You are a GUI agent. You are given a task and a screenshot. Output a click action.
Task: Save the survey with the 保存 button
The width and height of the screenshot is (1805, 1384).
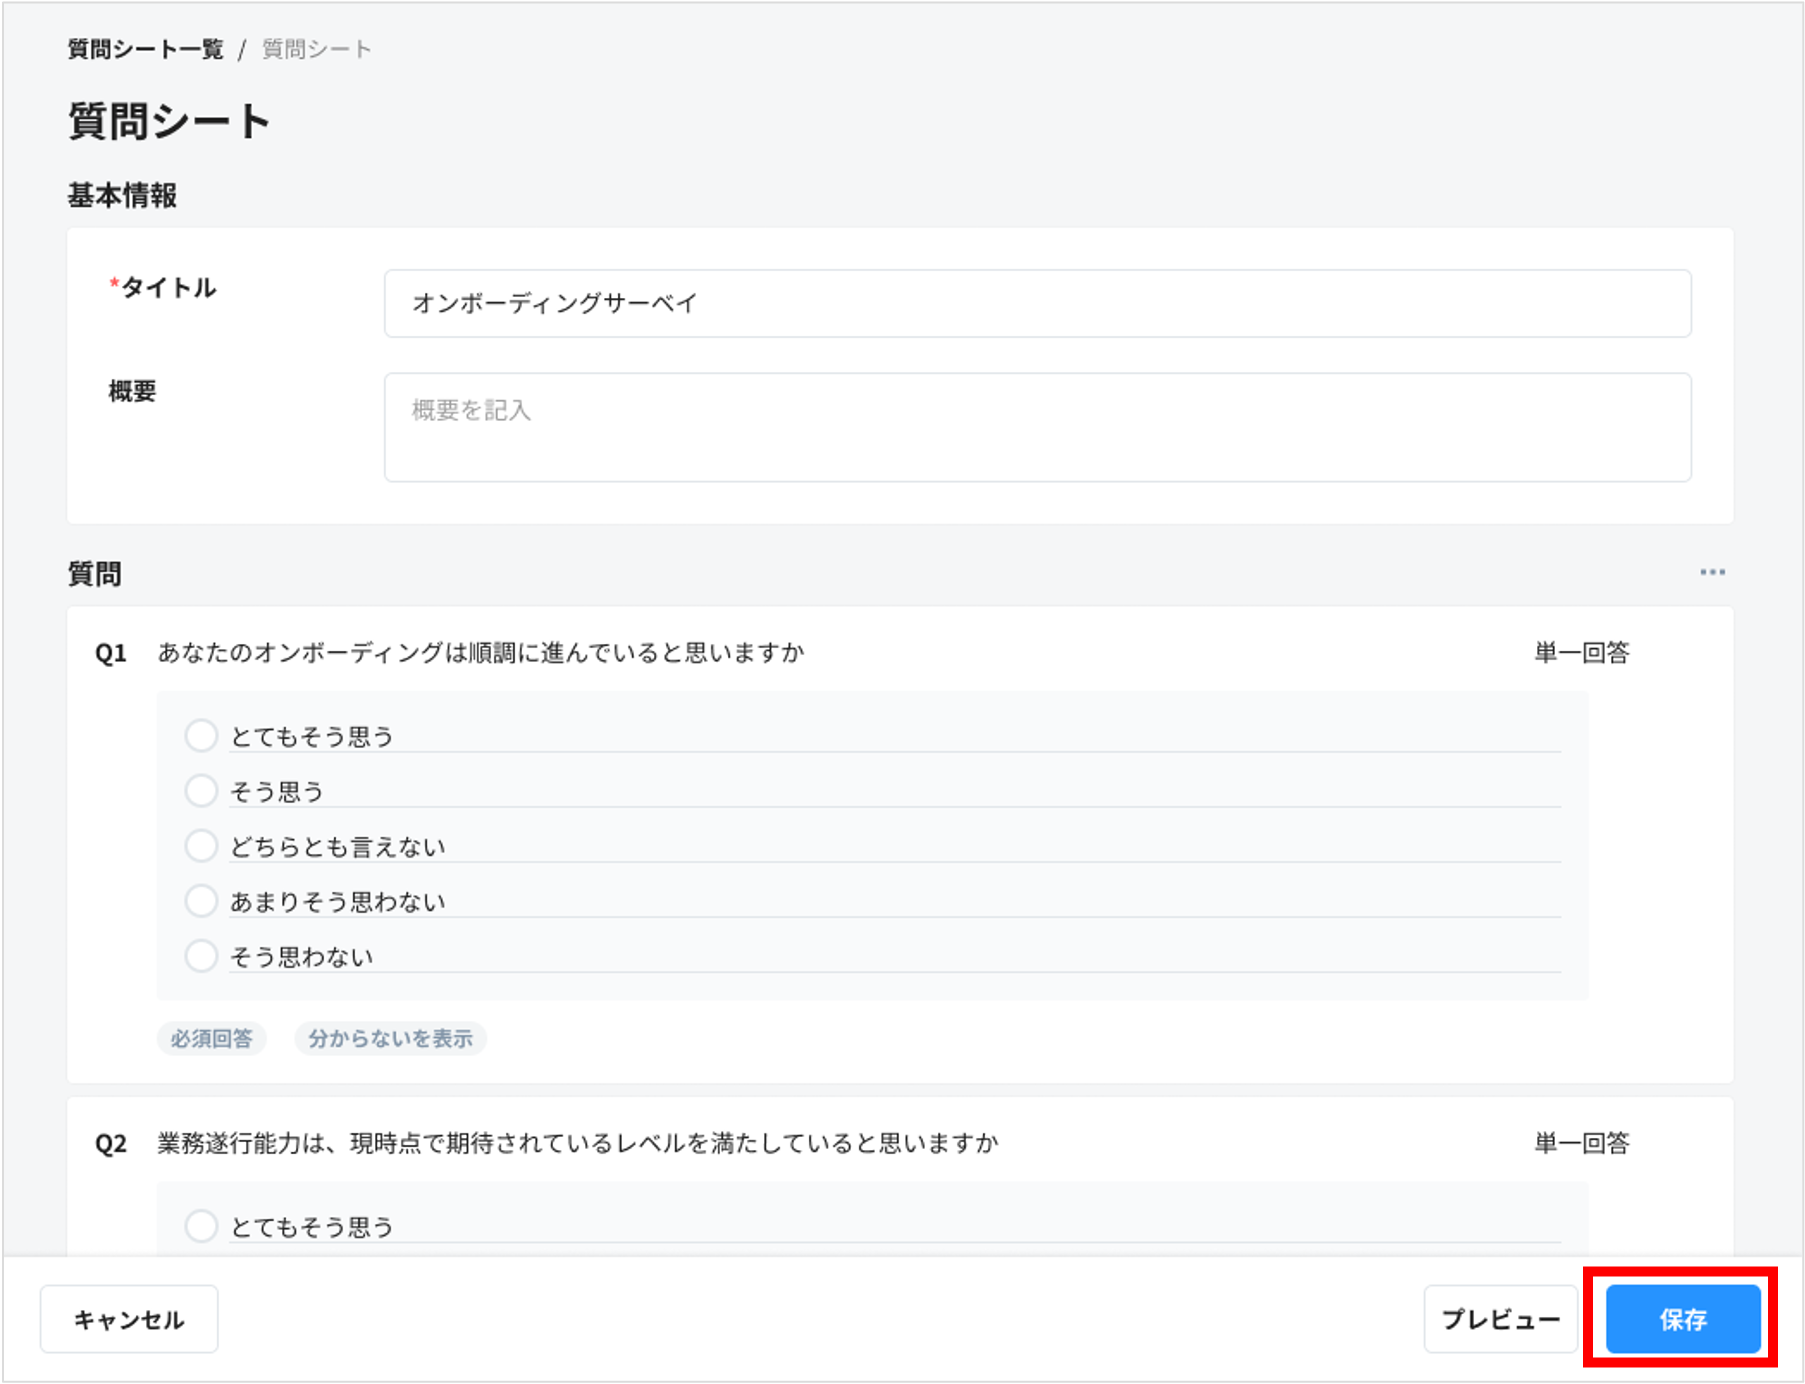[x=1682, y=1318]
